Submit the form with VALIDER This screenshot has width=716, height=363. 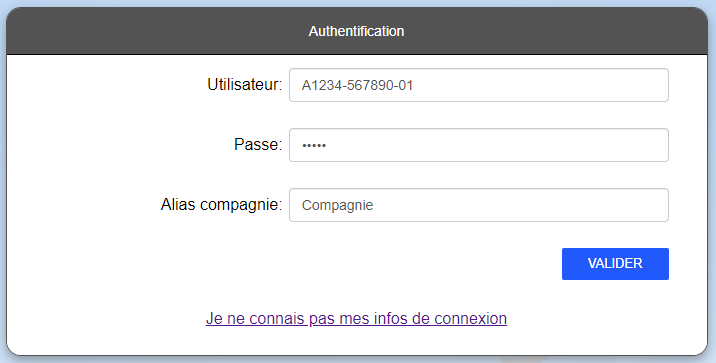(x=615, y=264)
